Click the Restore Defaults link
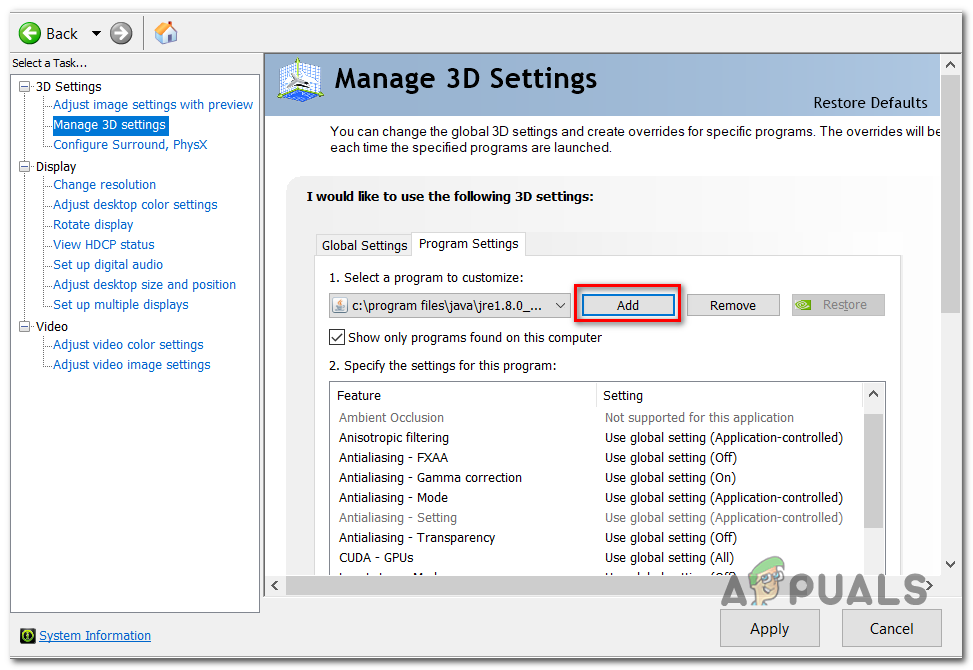This screenshot has height=670, width=973. pos(870,102)
